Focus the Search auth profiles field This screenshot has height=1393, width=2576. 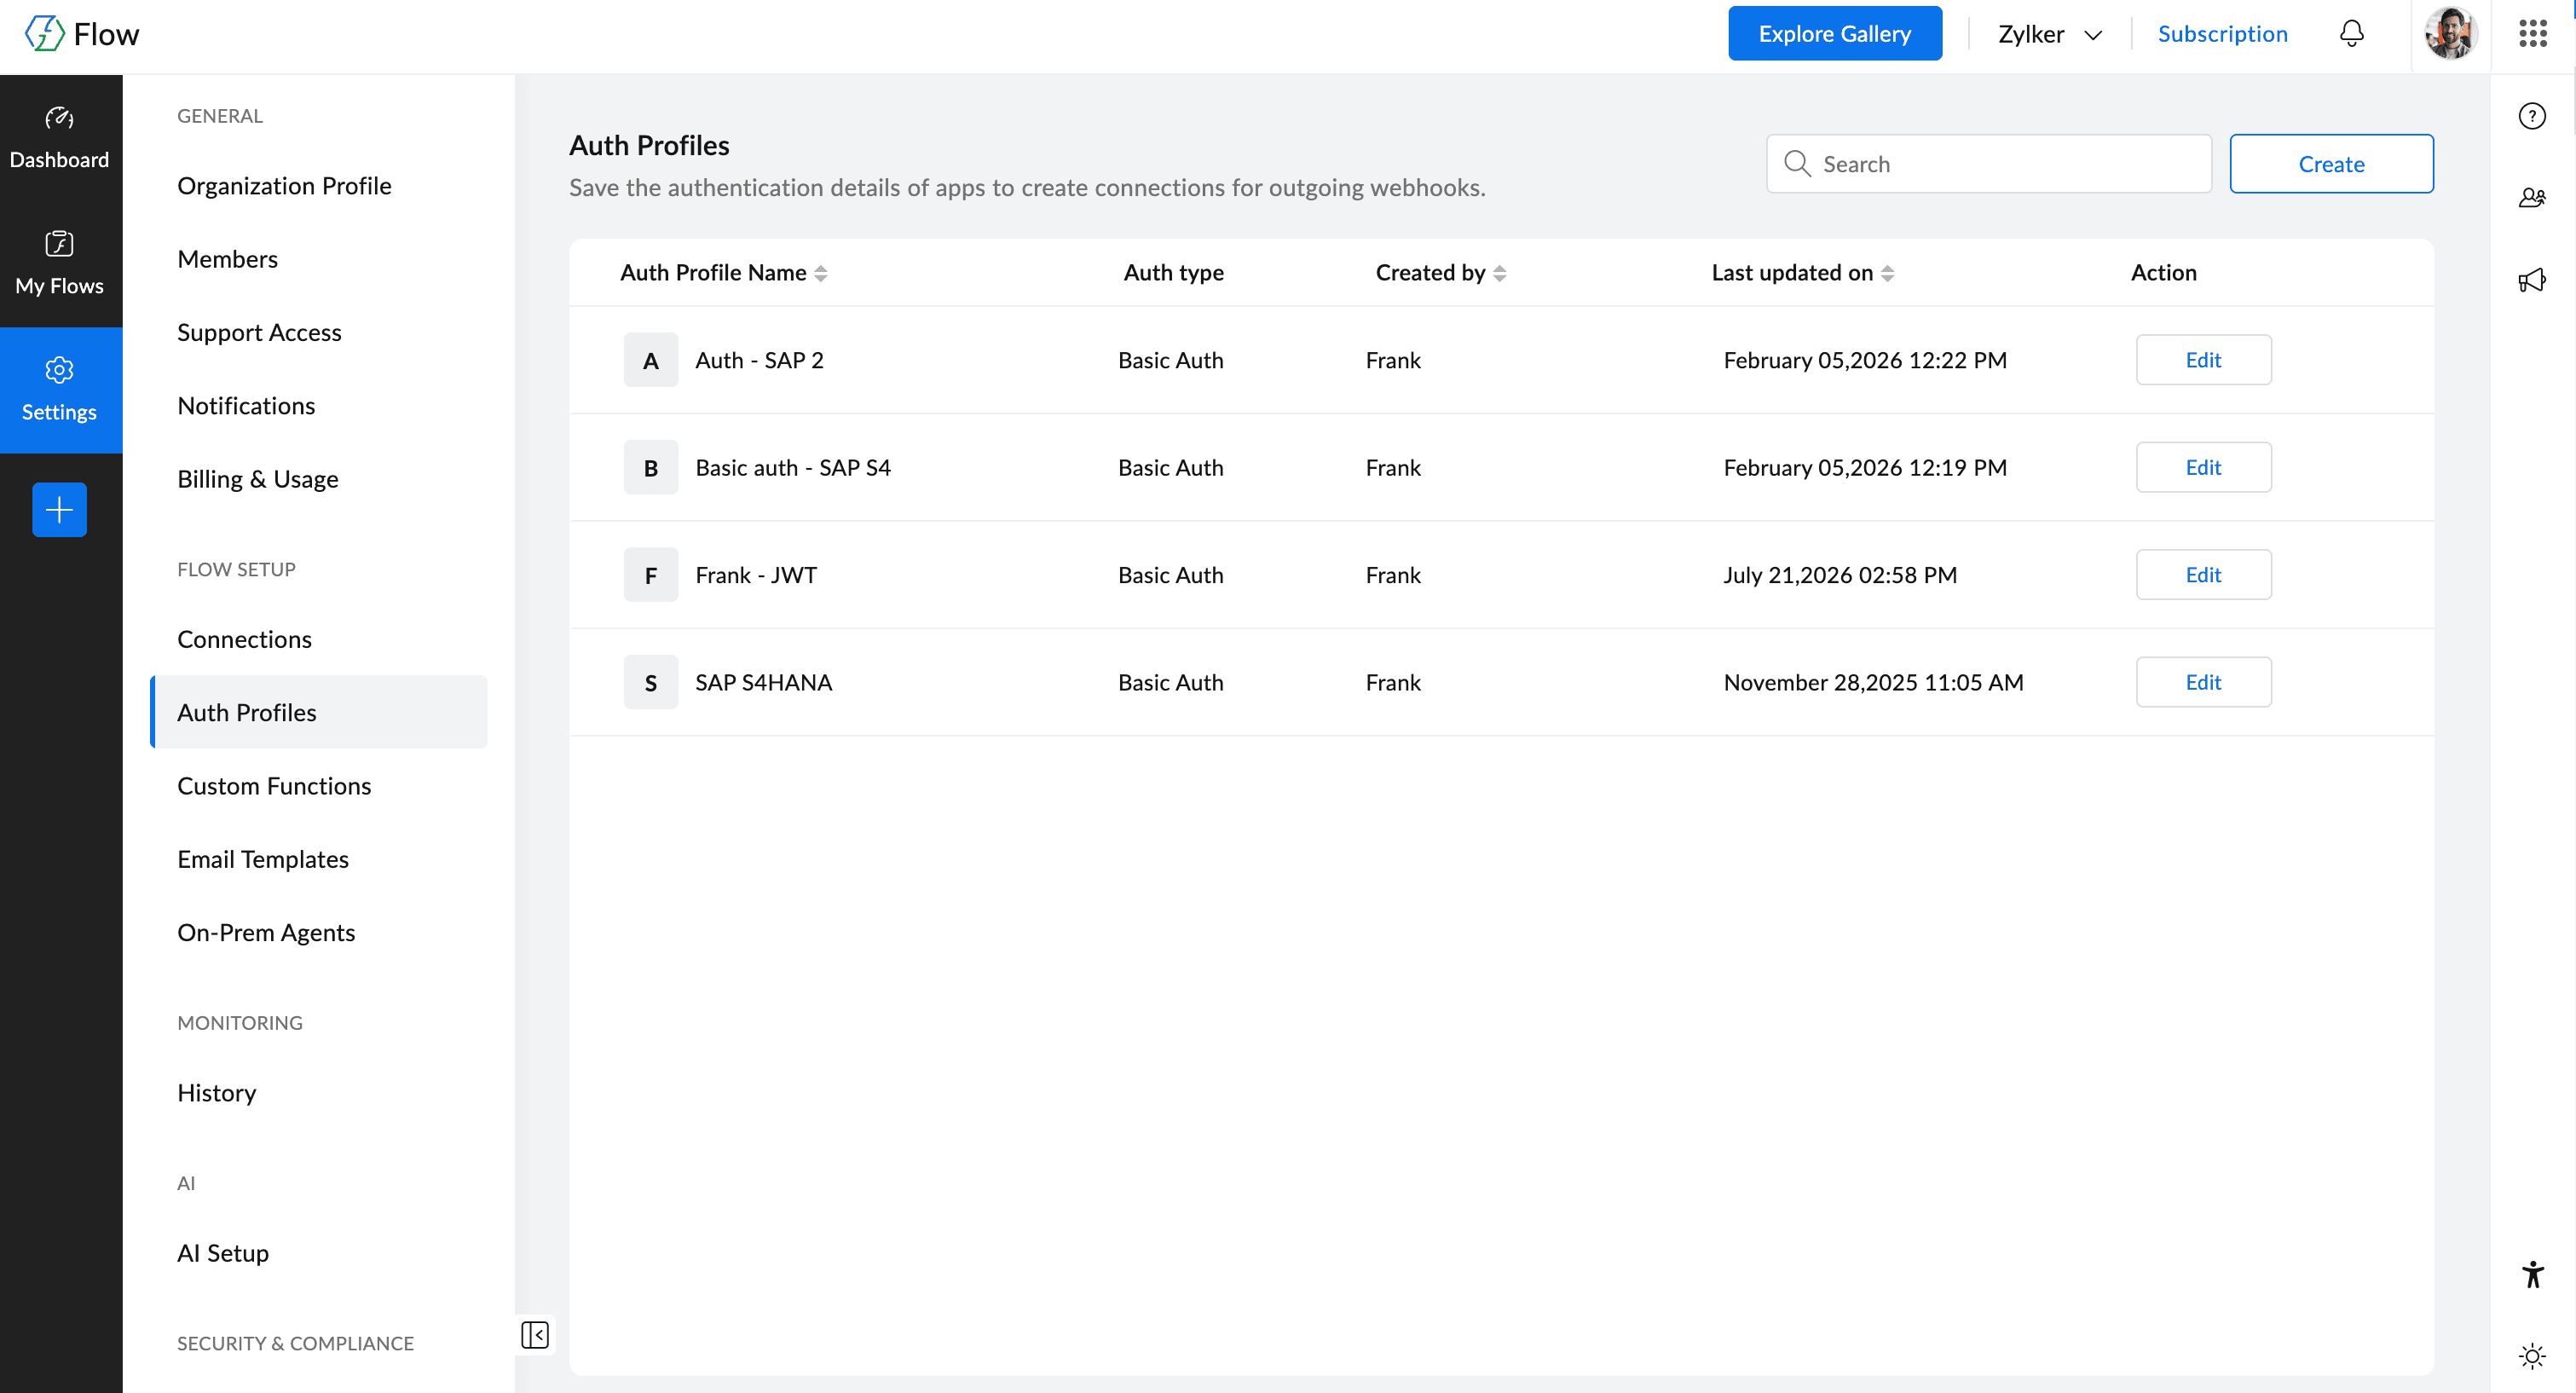[x=1988, y=164]
